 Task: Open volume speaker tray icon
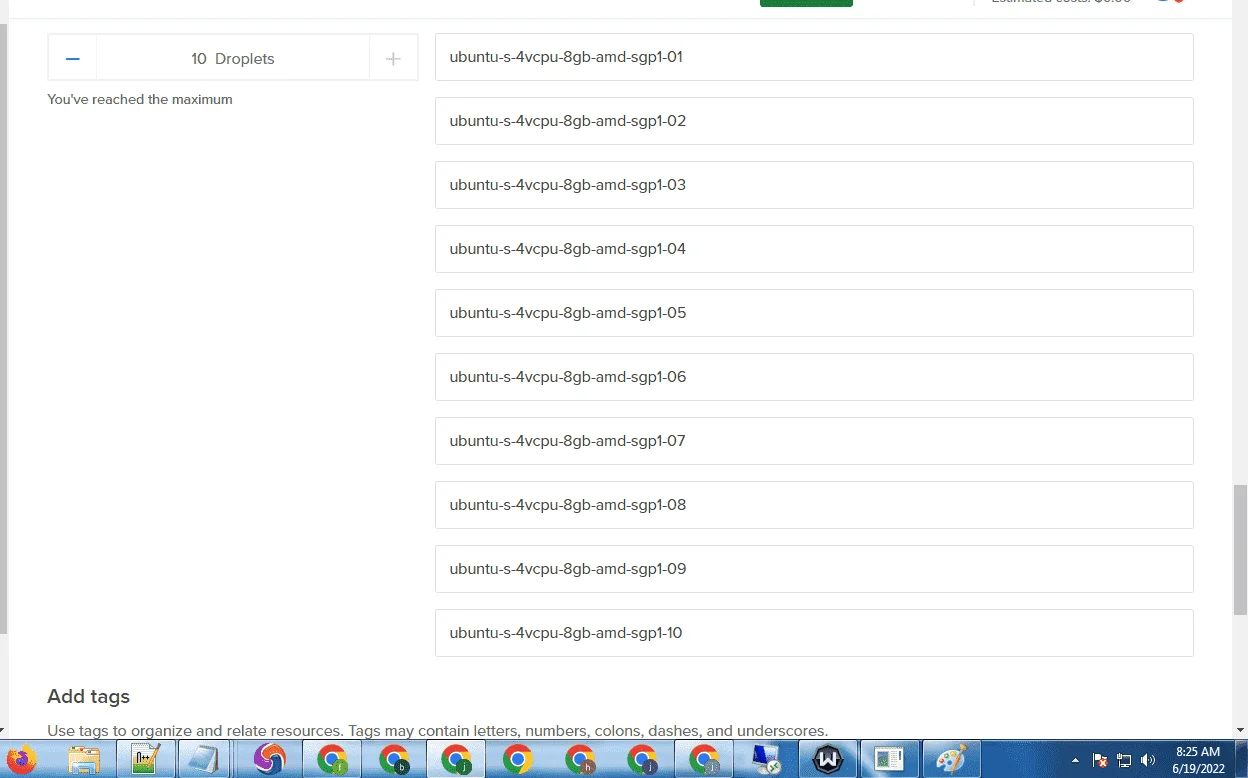[x=1148, y=760]
